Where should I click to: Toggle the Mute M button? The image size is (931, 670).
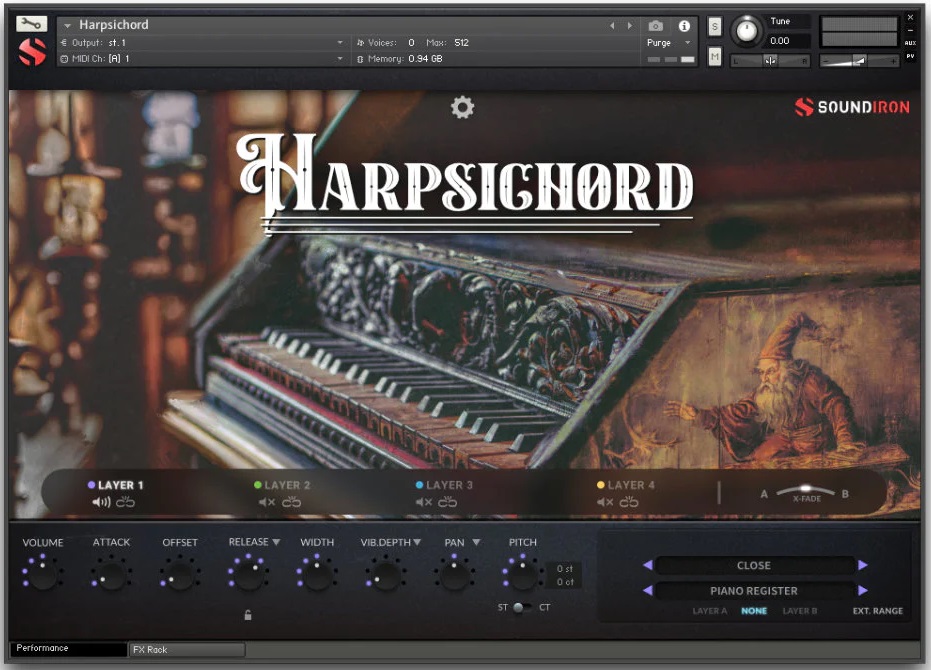[715, 57]
